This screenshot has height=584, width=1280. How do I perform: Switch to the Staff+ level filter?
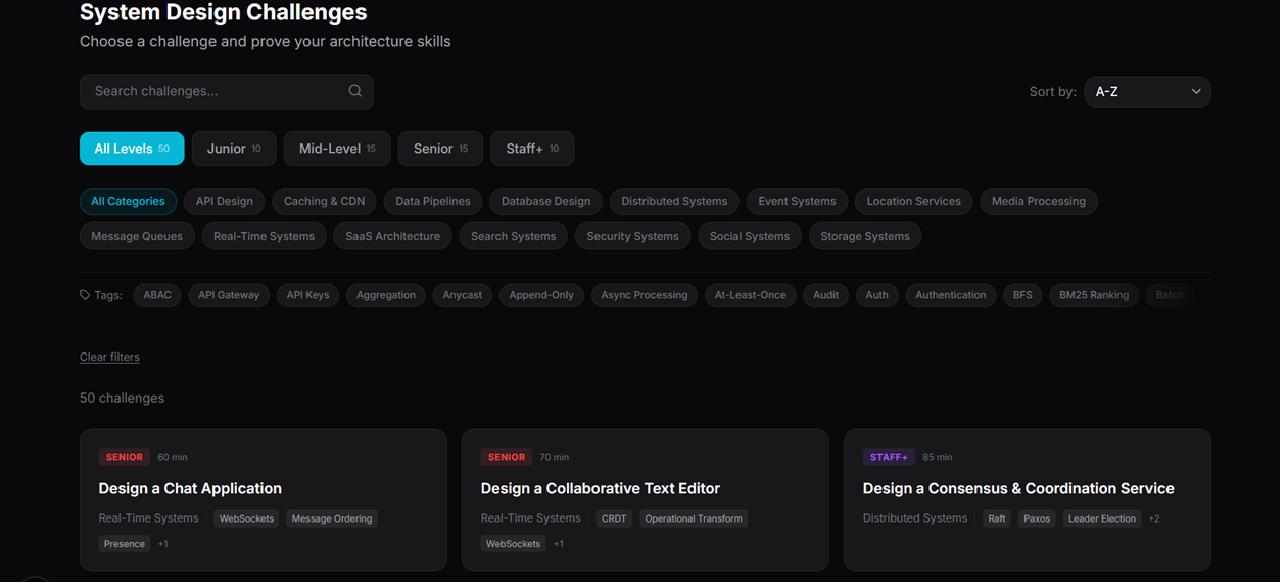(531, 148)
